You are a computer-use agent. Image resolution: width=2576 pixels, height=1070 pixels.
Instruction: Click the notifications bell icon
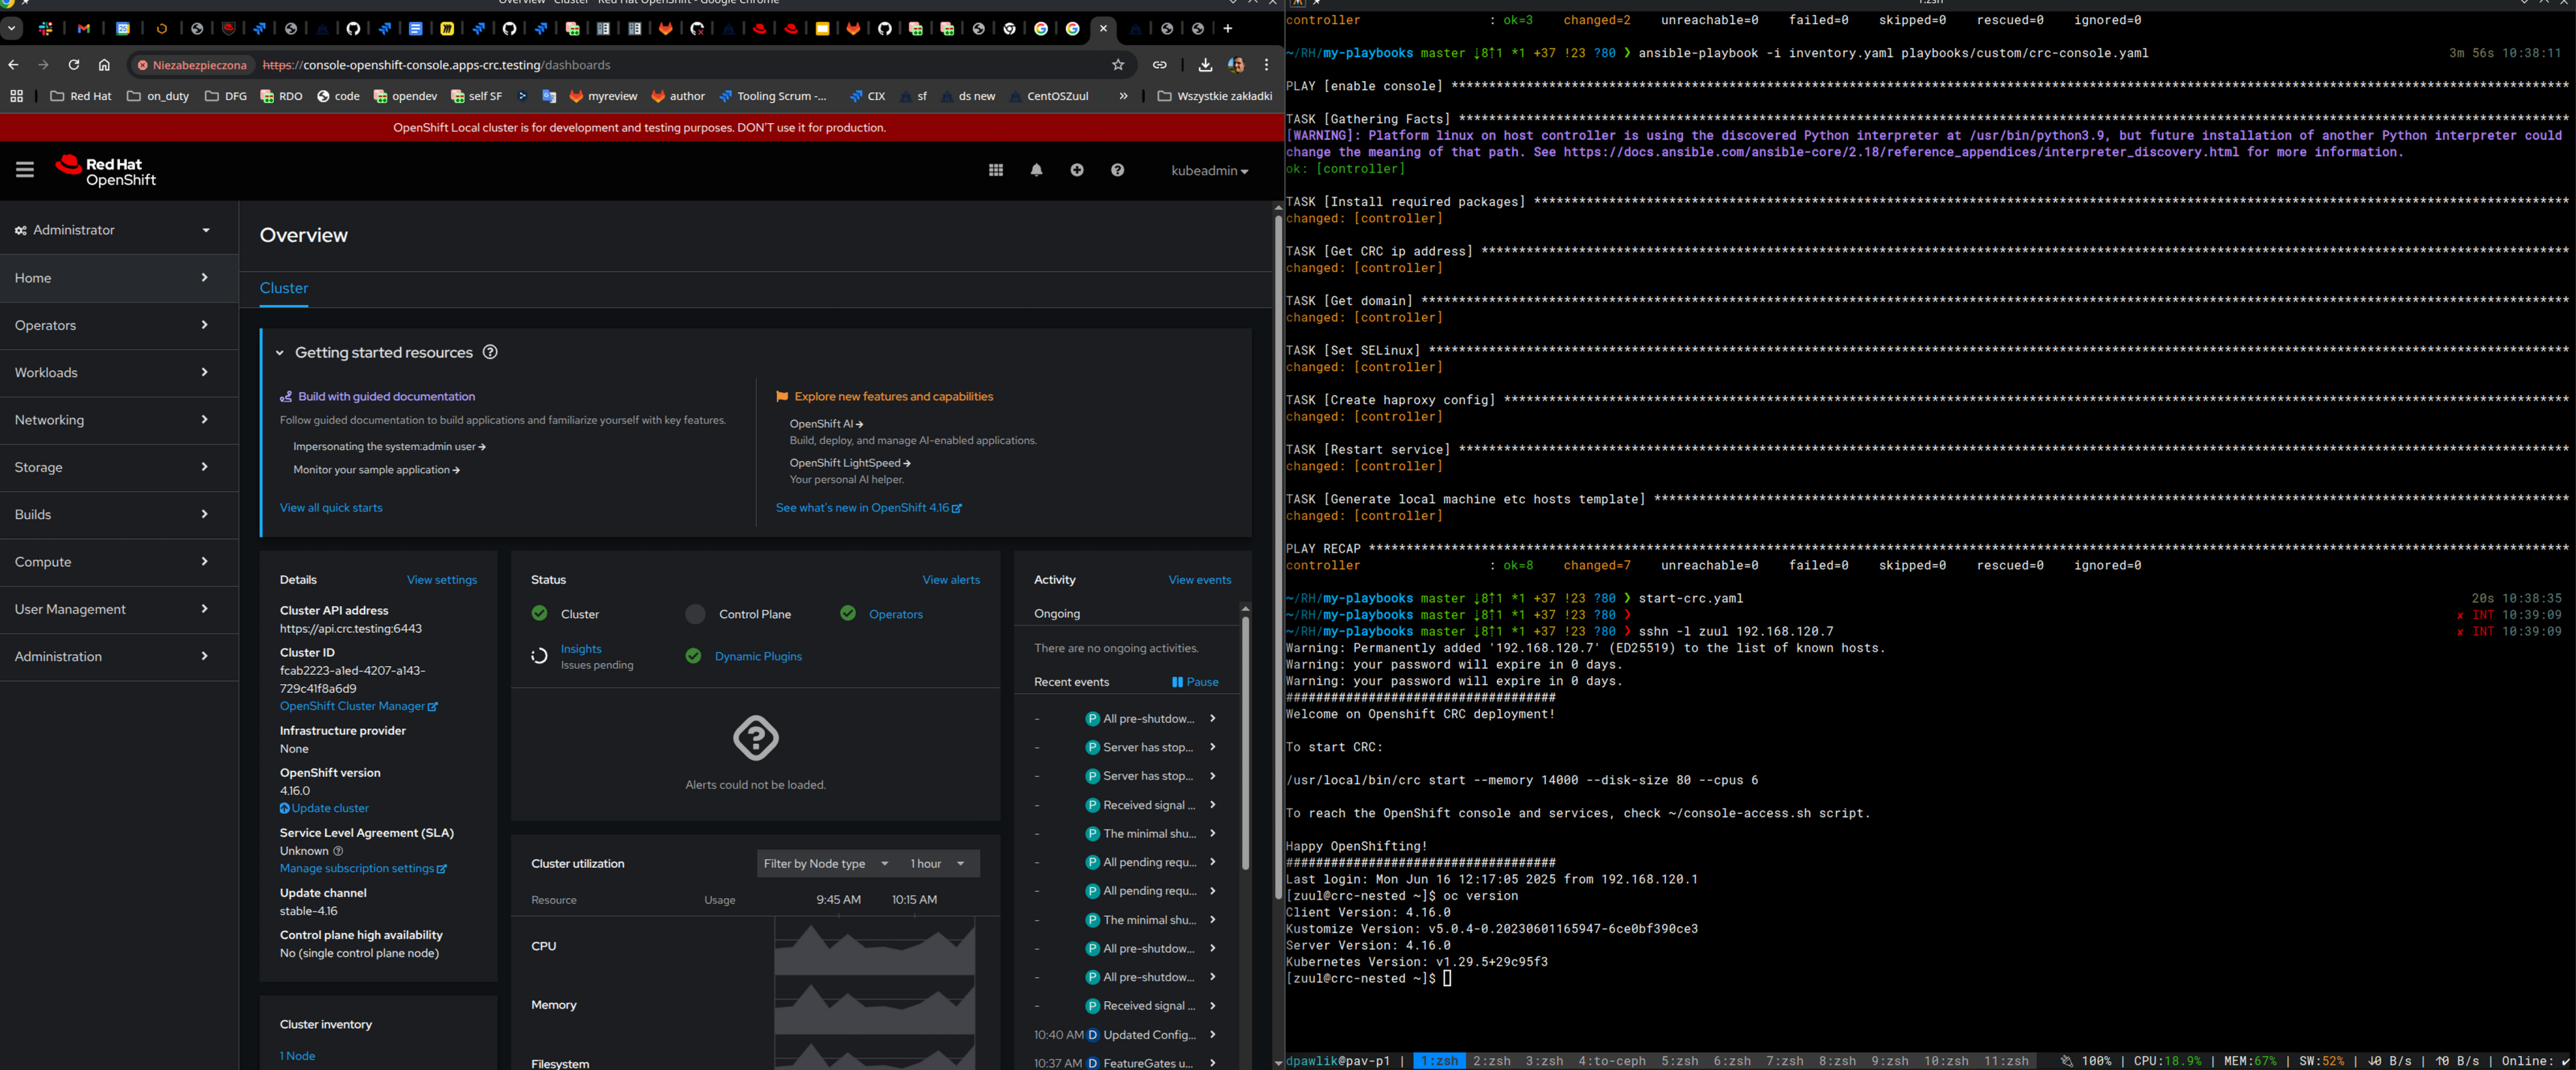click(1036, 170)
